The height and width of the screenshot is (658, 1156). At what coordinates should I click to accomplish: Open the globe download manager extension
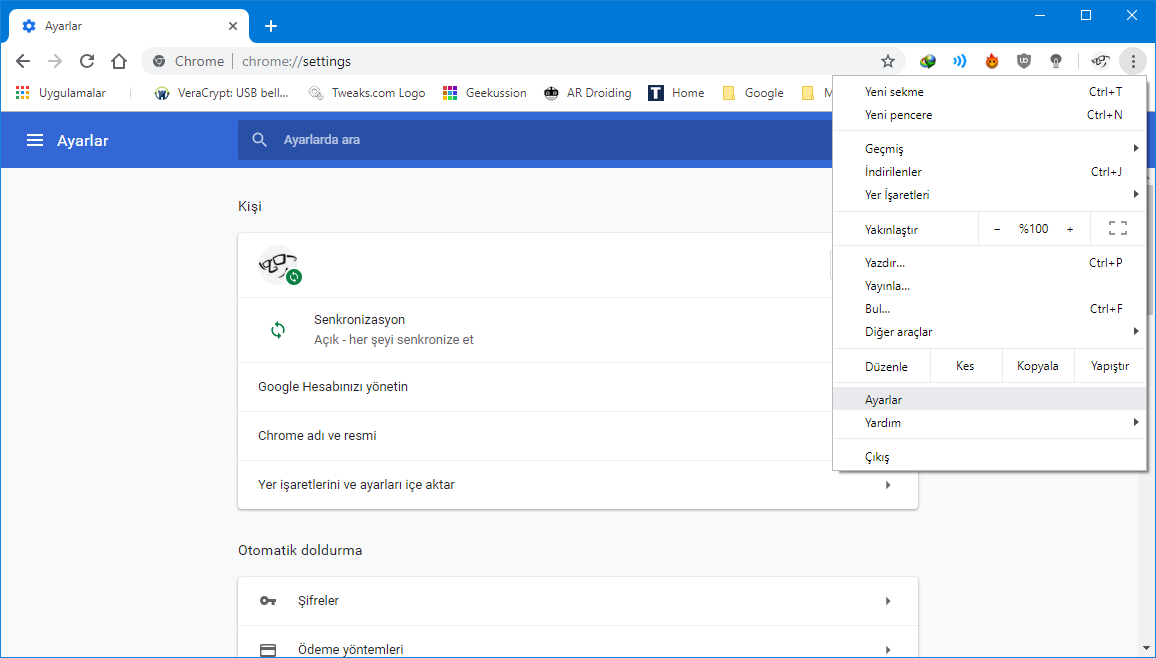pos(927,61)
